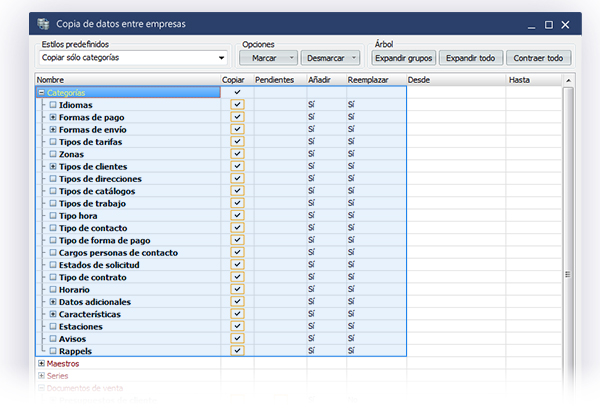Collapse the Categorías tree group
Viewport: 600px width, 411px height.
point(41,92)
